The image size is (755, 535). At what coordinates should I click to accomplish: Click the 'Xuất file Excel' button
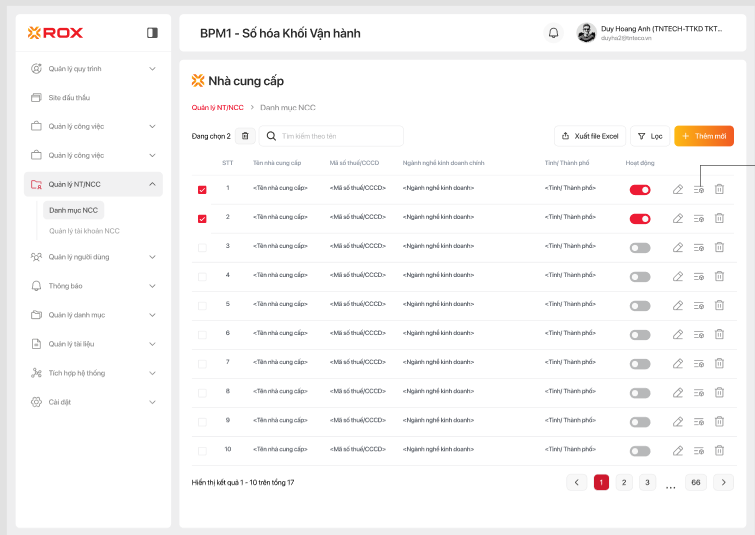pyautogui.click(x=588, y=136)
